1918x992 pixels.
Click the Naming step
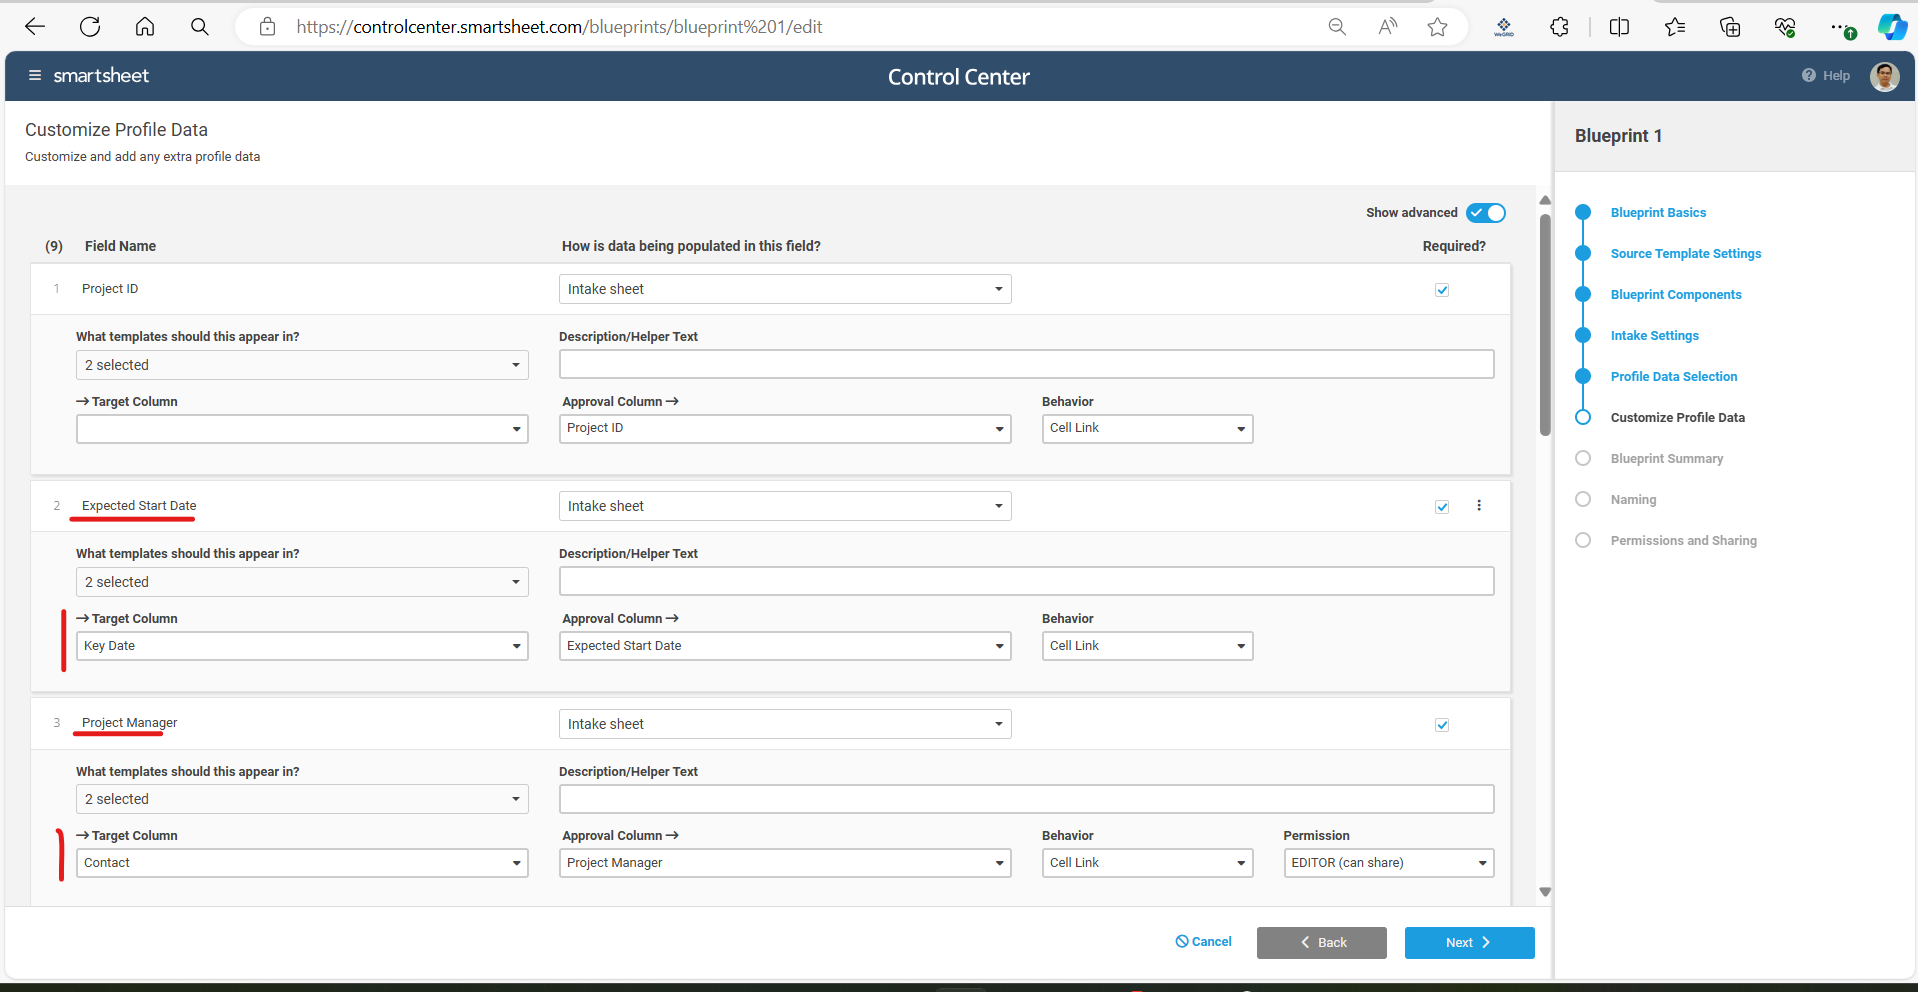point(1633,500)
